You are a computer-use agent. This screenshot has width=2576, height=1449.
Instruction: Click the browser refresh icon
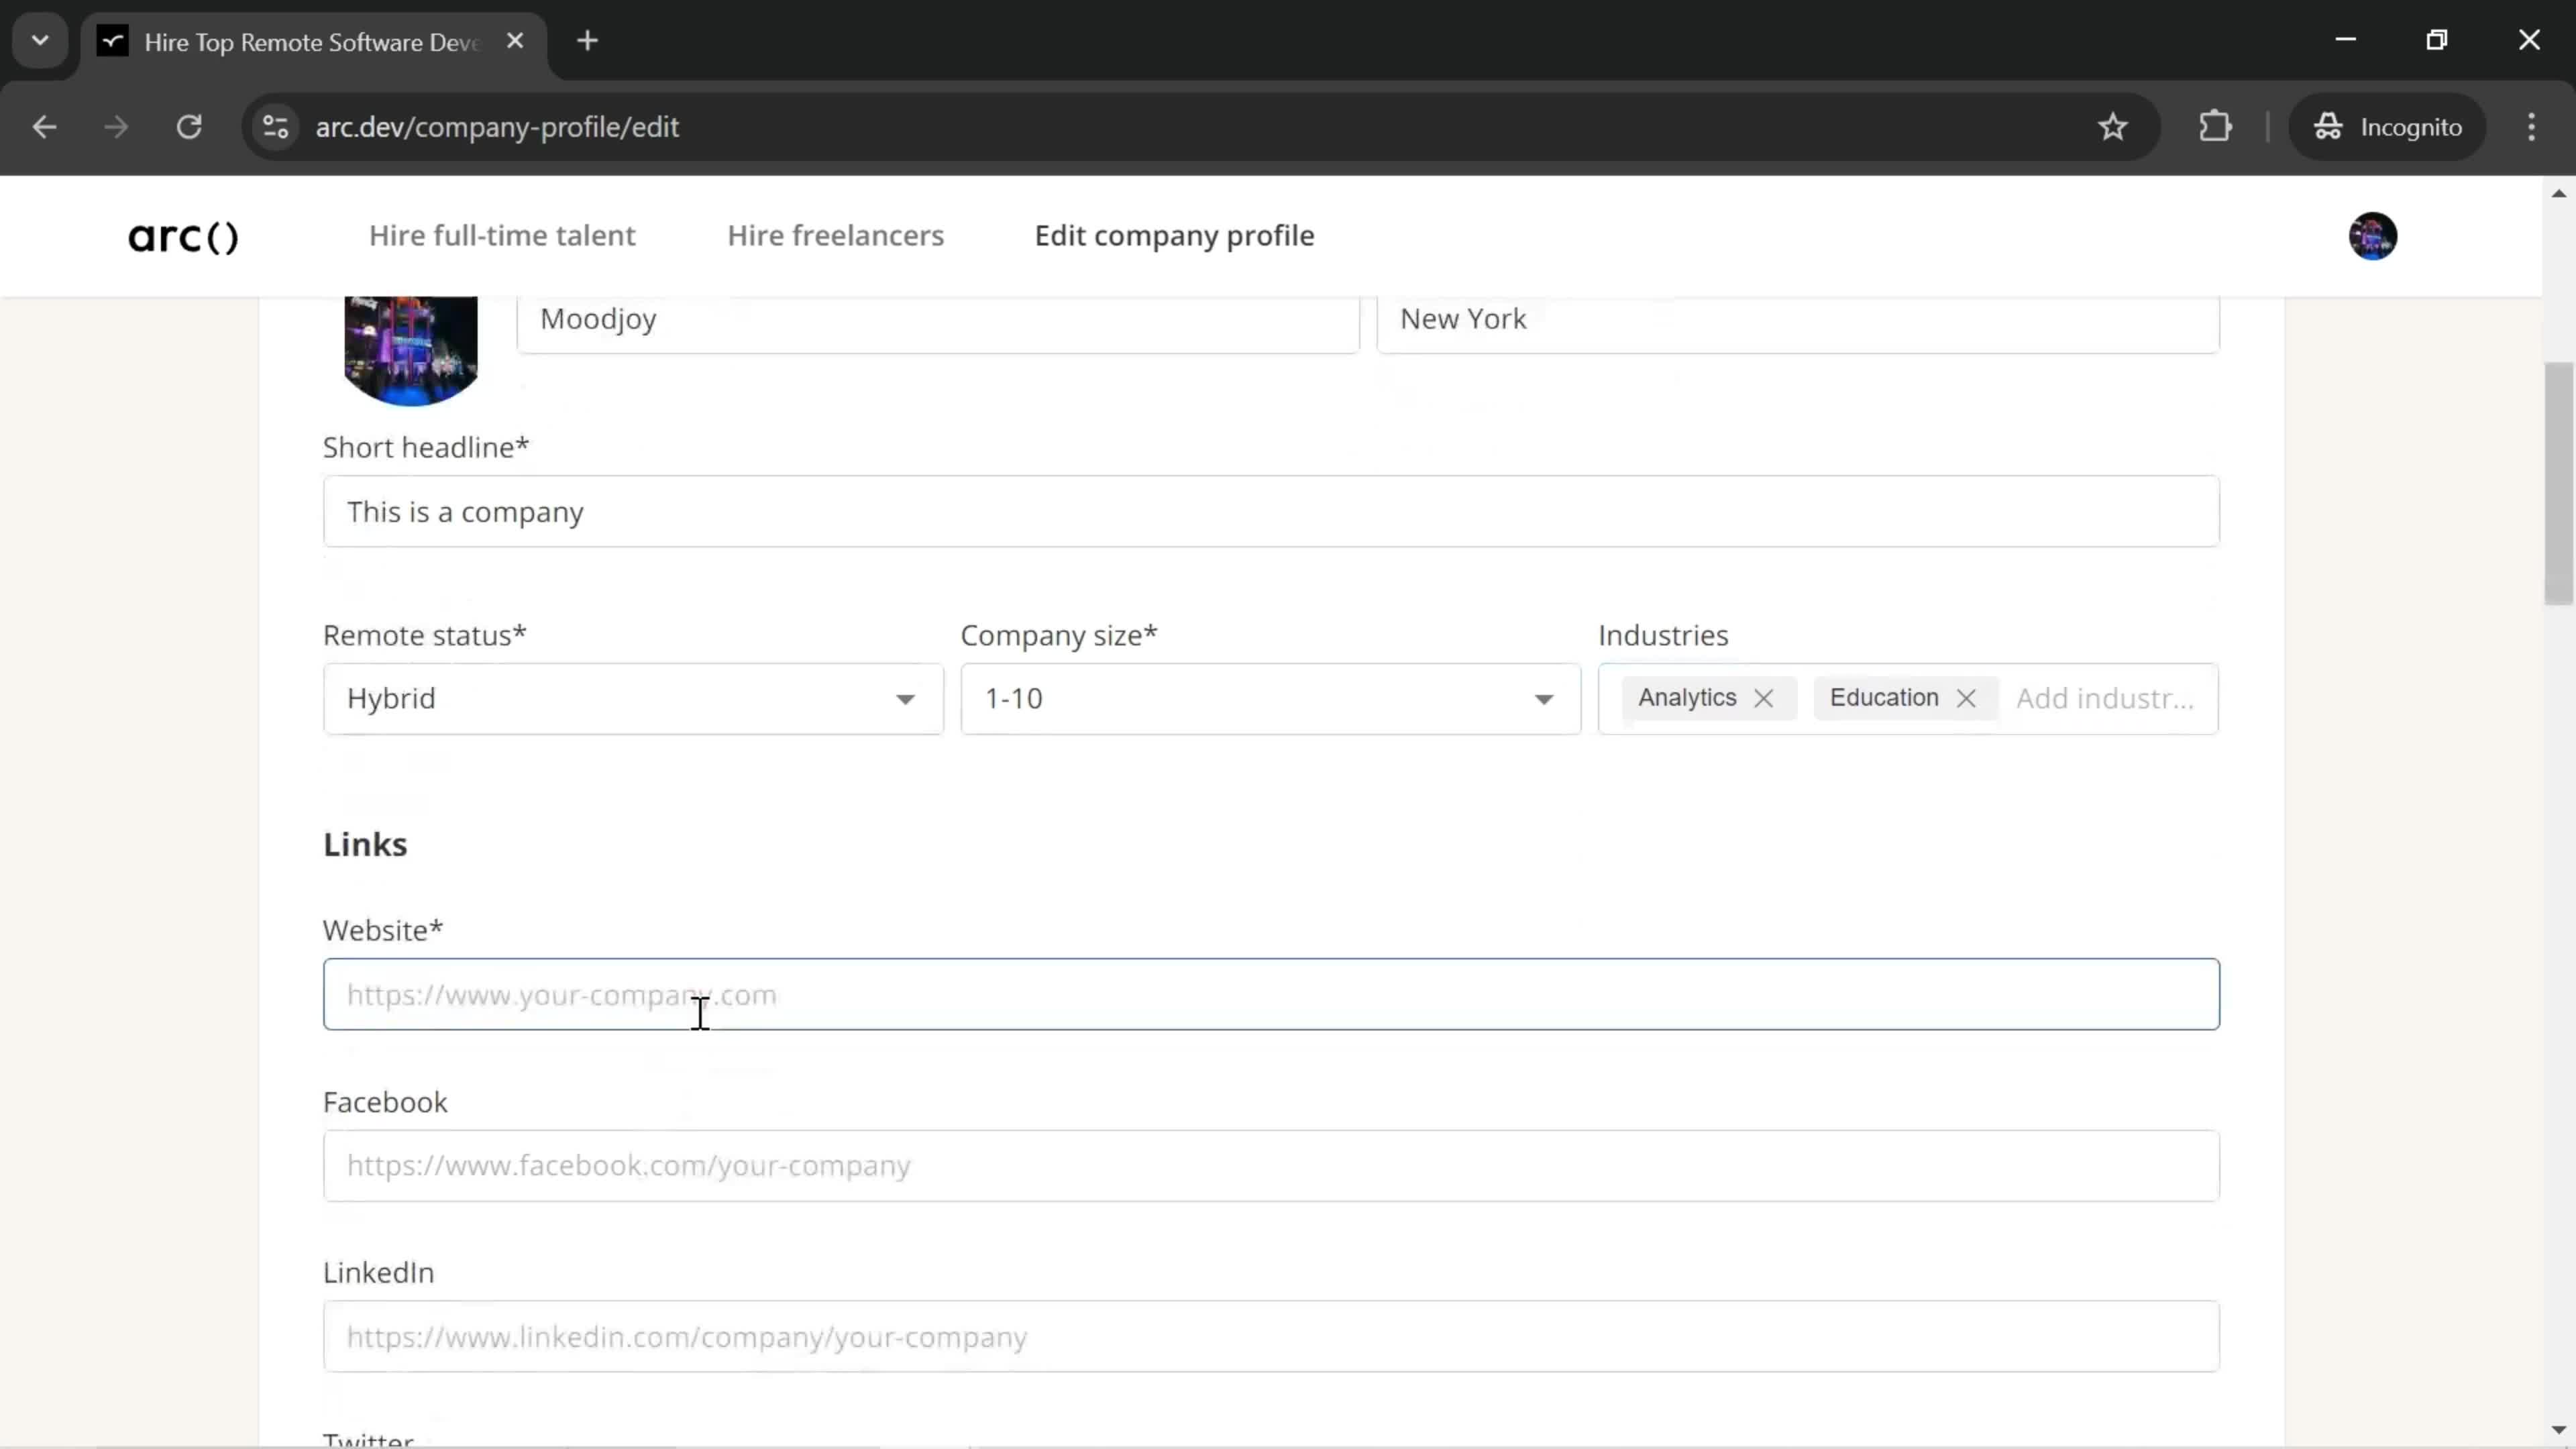(189, 125)
